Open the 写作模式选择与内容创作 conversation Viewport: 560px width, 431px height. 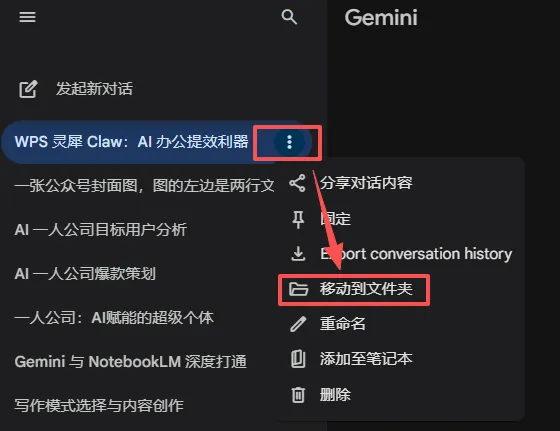(99, 406)
